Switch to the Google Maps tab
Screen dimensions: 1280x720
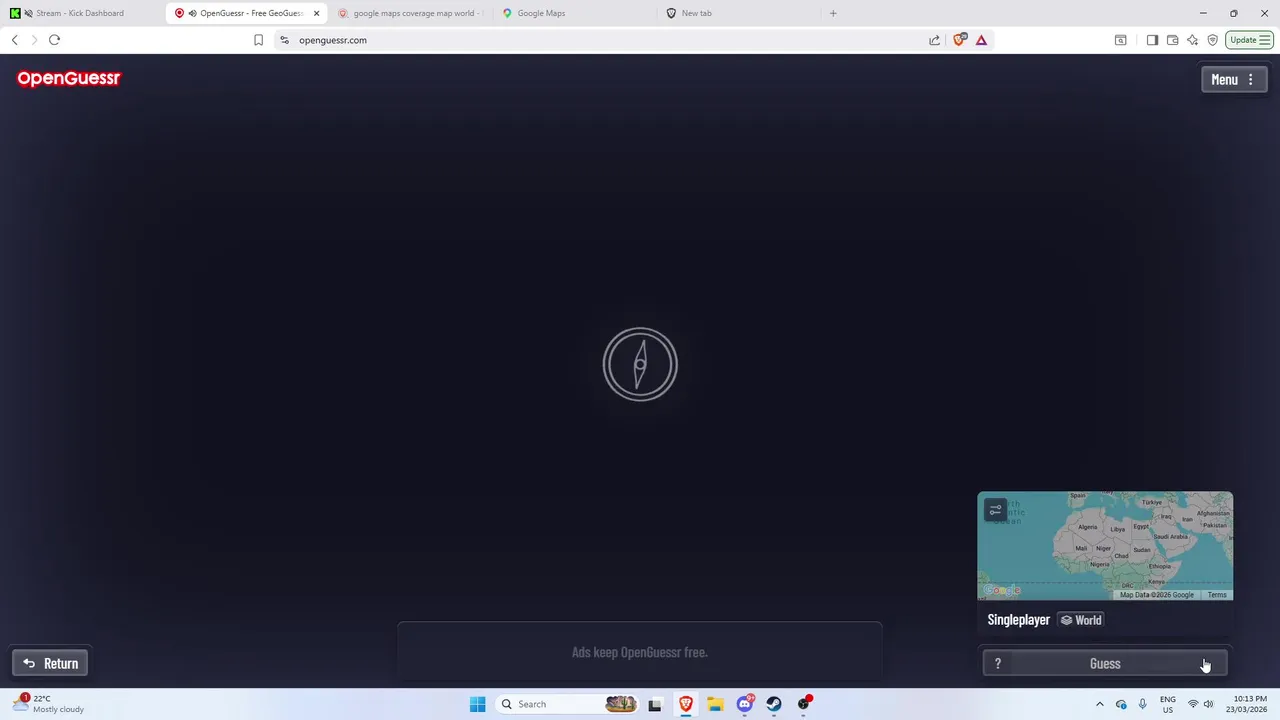point(575,13)
